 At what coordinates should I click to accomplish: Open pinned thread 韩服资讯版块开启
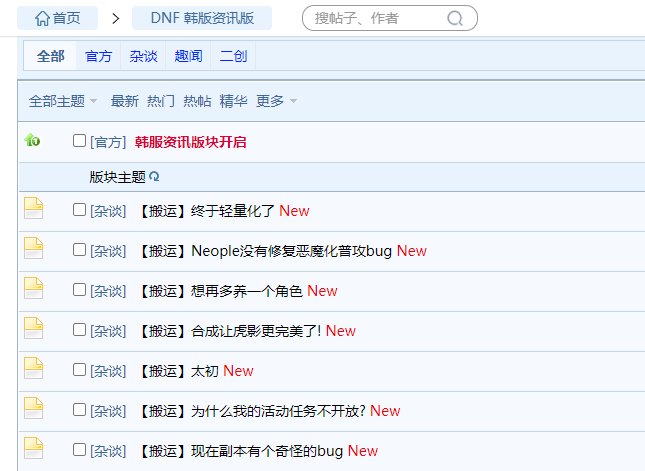tap(190, 142)
